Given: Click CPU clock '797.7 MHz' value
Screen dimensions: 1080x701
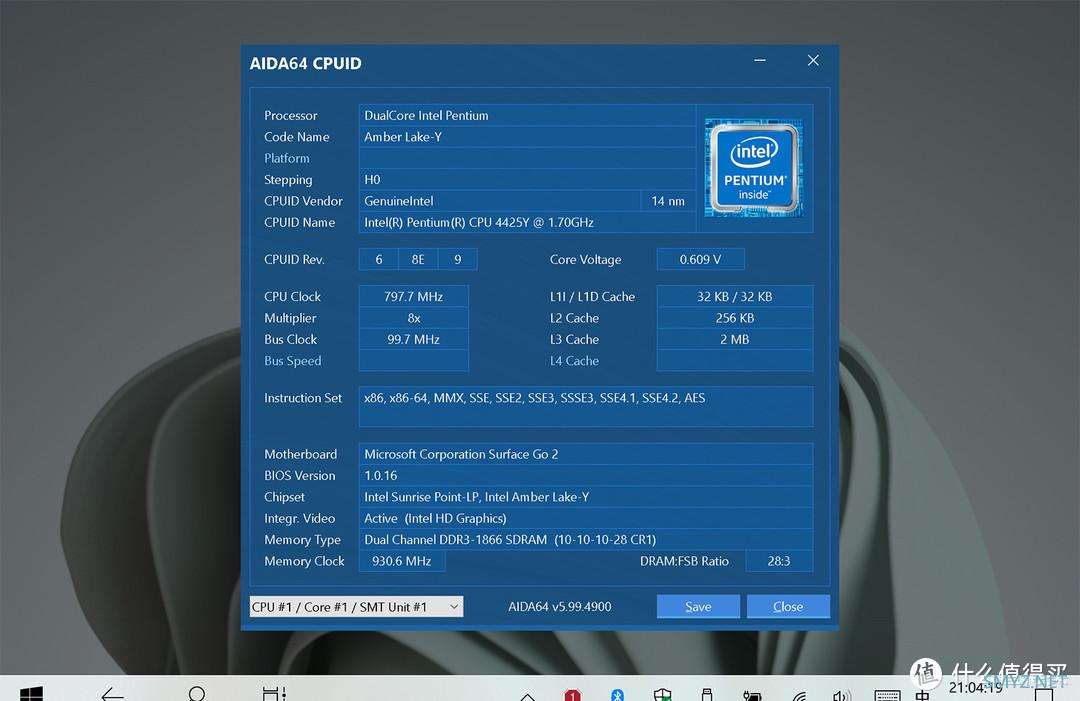Looking at the screenshot, I should click(x=413, y=297).
